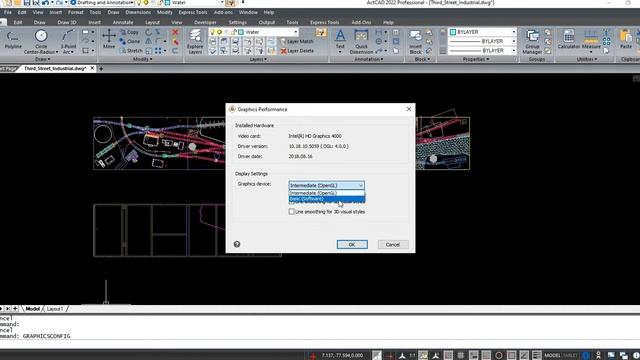Click Insert Block
This screenshot has width=640, height=360.
click(x=416, y=42)
